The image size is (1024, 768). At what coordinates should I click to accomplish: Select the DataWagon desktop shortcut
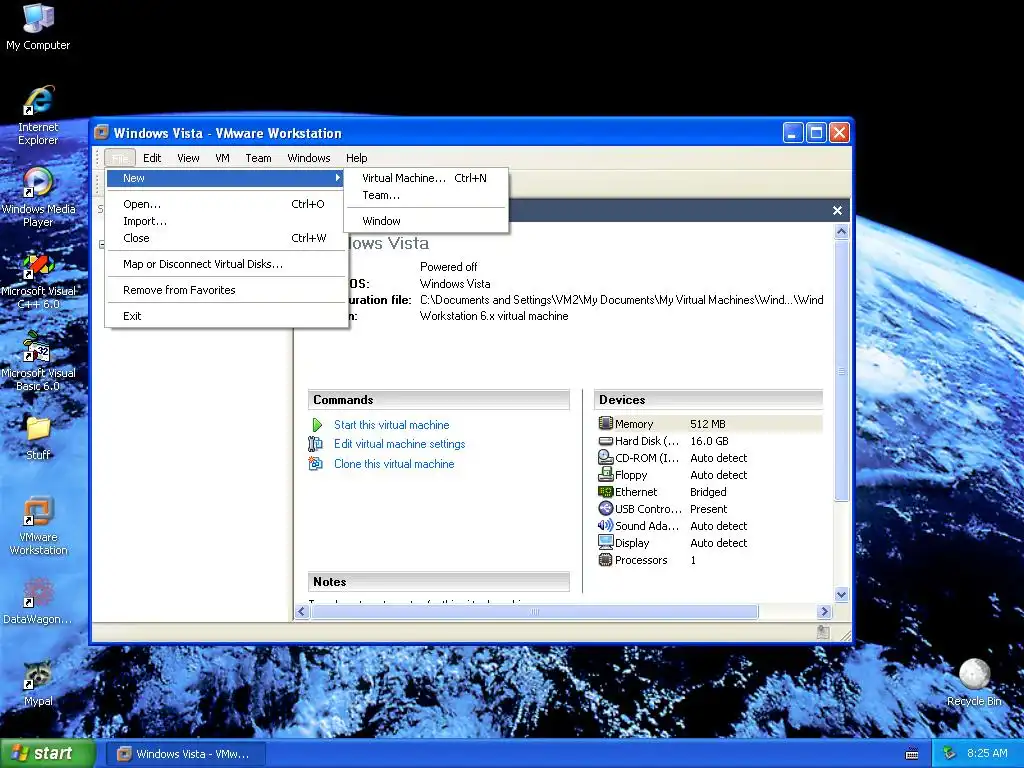click(x=38, y=601)
